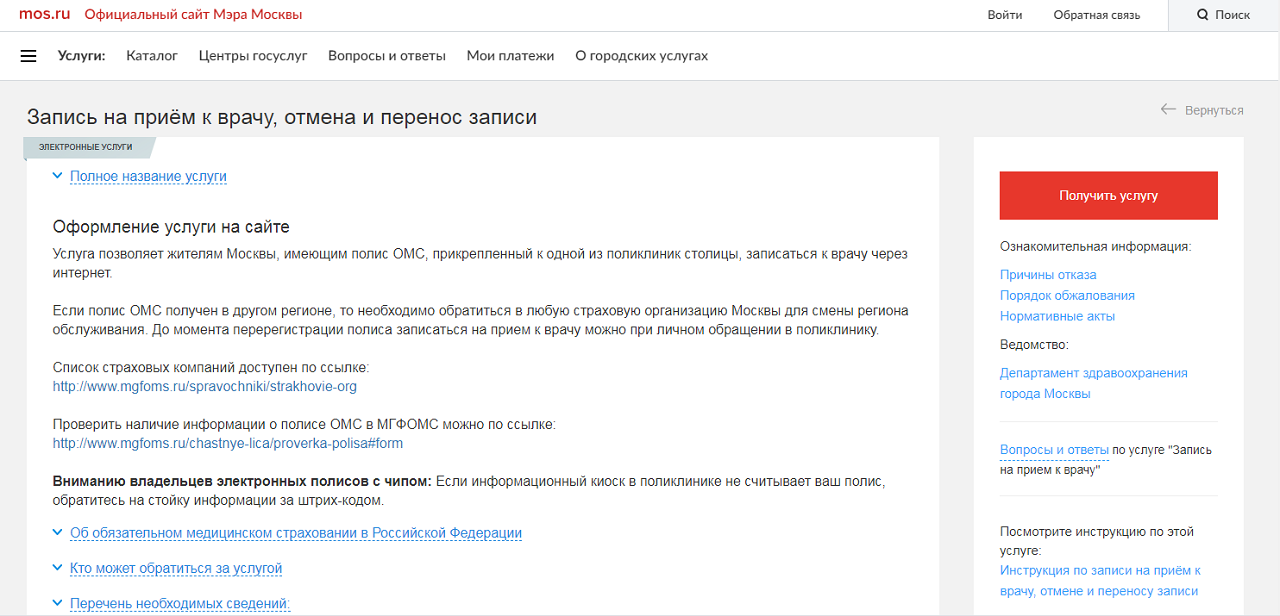Open the hamburger menu icon
This screenshot has width=1280, height=616.
coord(28,56)
